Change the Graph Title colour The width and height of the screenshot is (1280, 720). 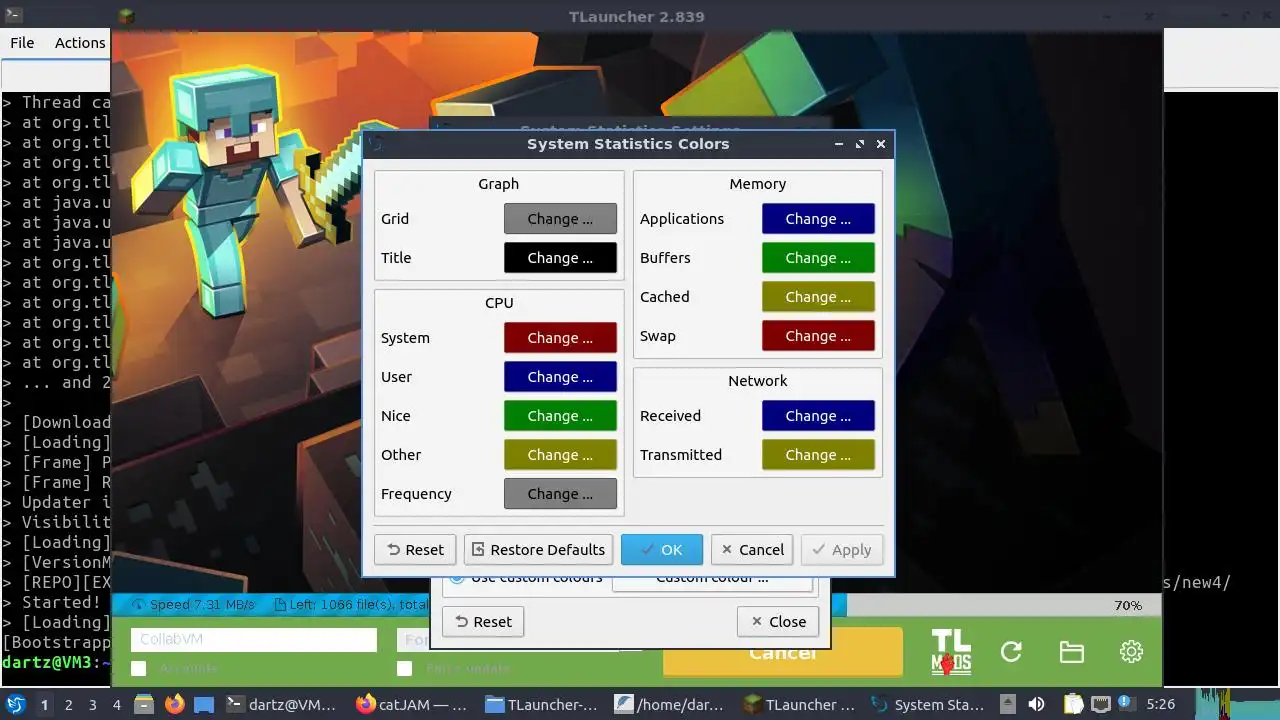click(x=560, y=258)
